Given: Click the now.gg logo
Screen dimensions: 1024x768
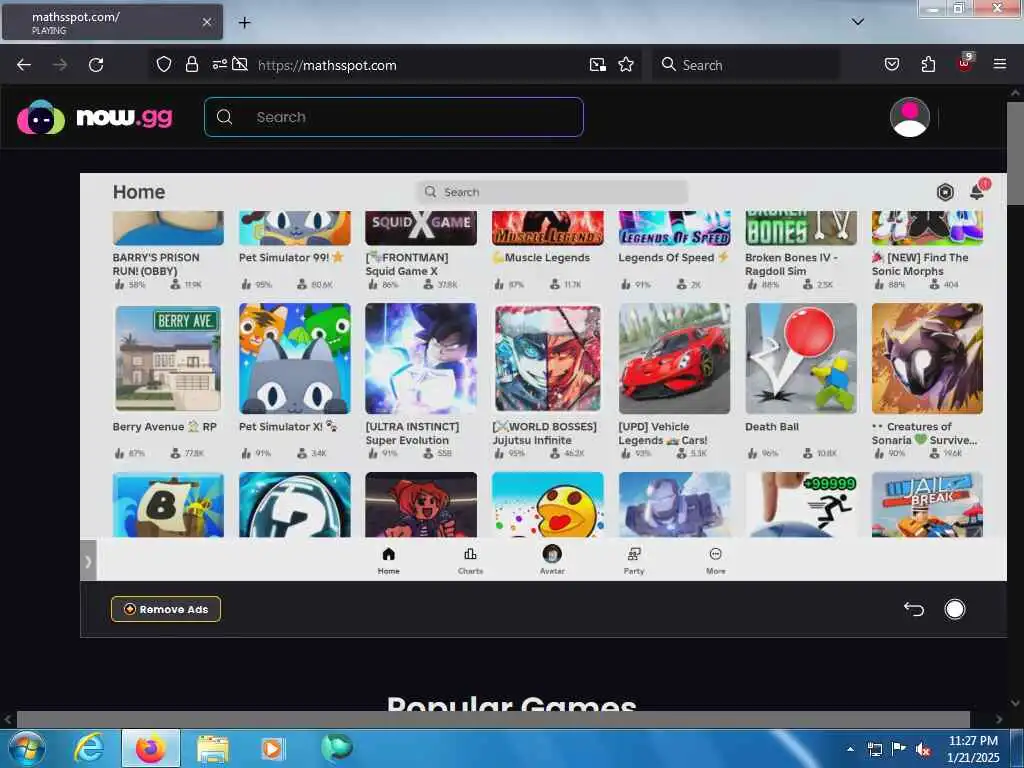Looking at the screenshot, I should pyautogui.click(x=95, y=118).
